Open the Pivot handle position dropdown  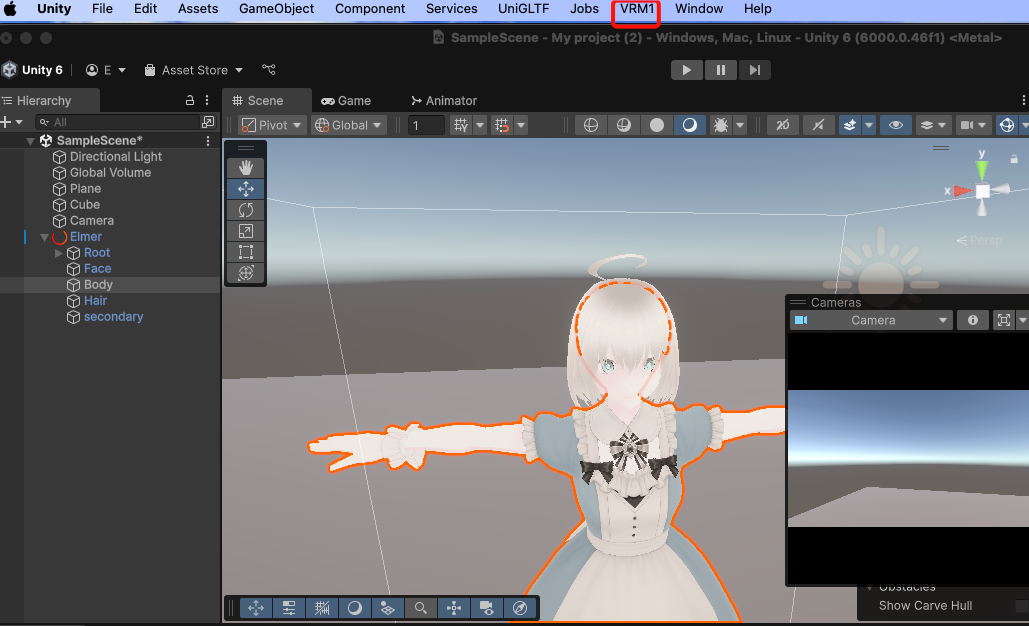(x=272, y=125)
